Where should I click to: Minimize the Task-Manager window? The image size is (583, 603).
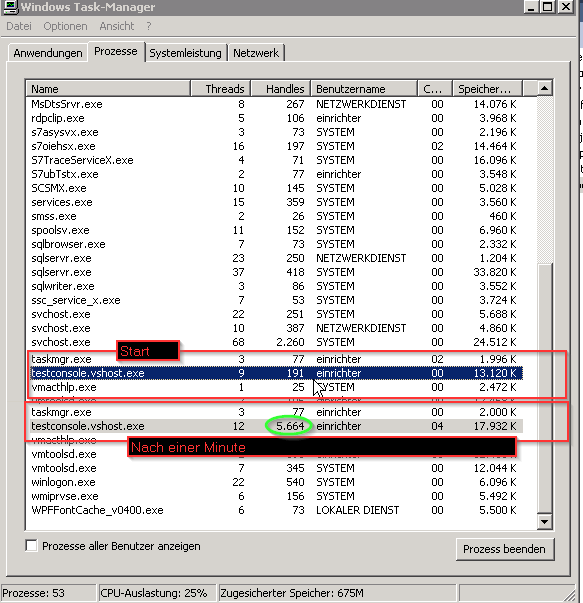coord(531,7)
